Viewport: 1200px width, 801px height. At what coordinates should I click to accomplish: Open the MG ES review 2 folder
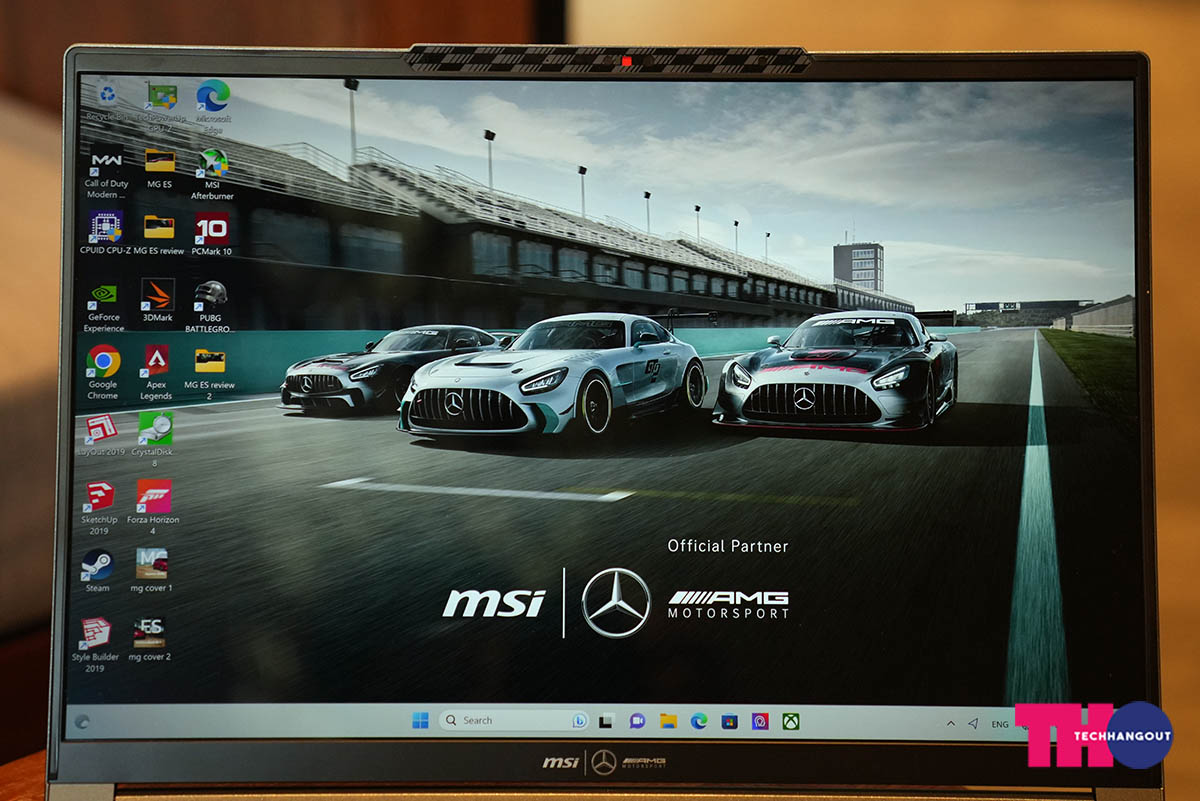tap(210, 372)
